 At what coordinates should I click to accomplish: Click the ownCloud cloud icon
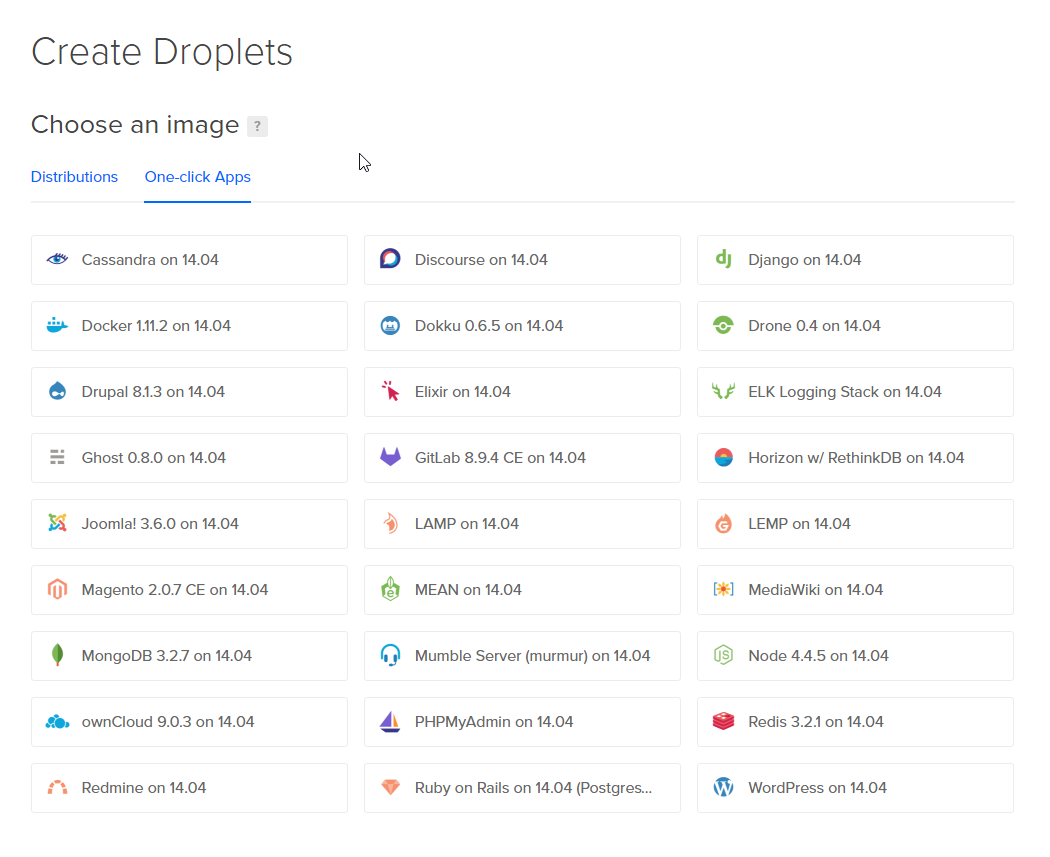[58, 722]
